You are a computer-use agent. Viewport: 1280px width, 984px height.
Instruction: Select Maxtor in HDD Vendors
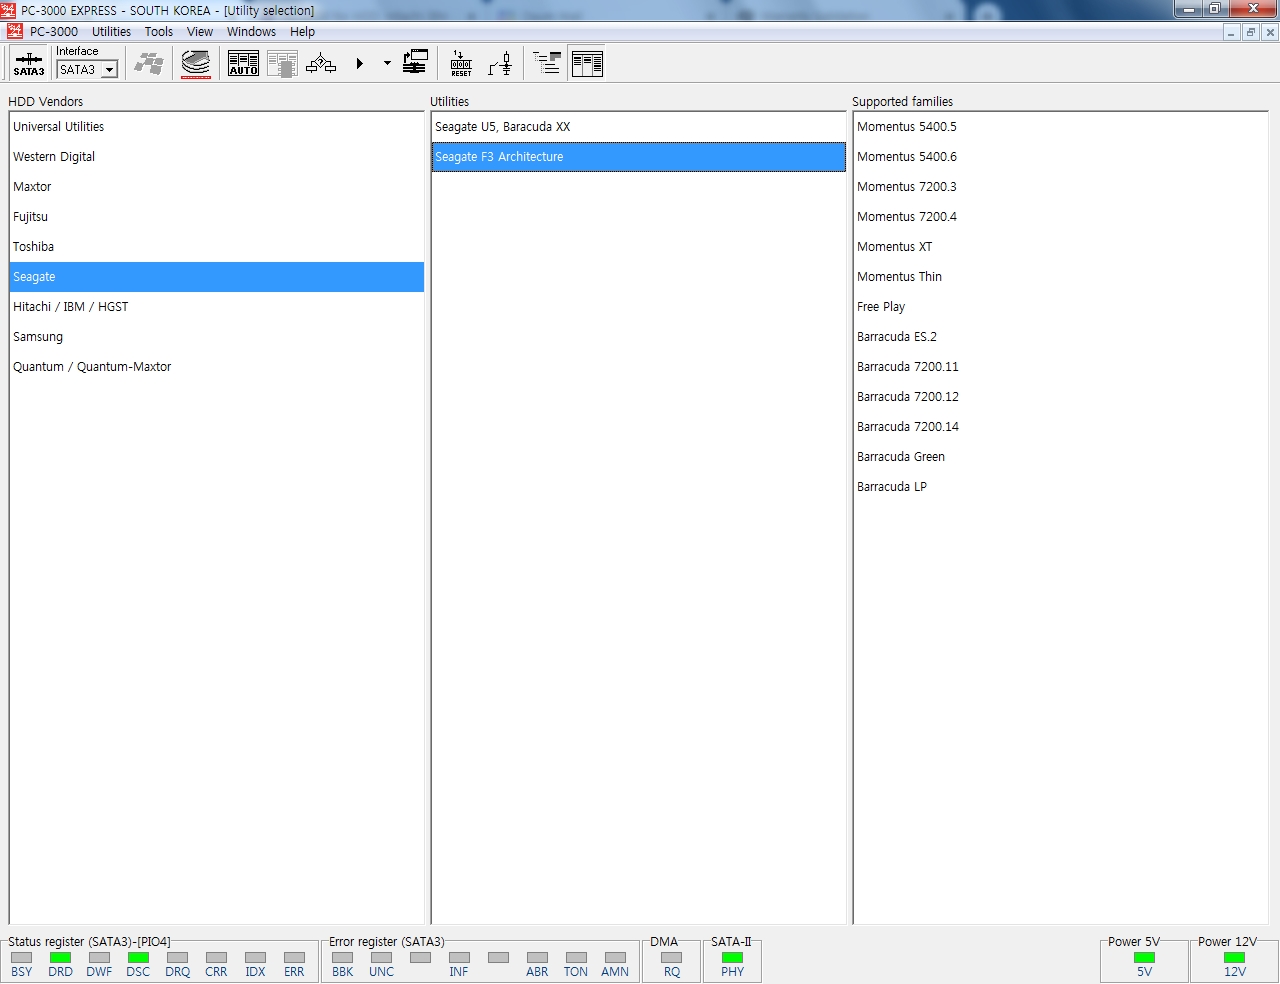pos(217,187)
